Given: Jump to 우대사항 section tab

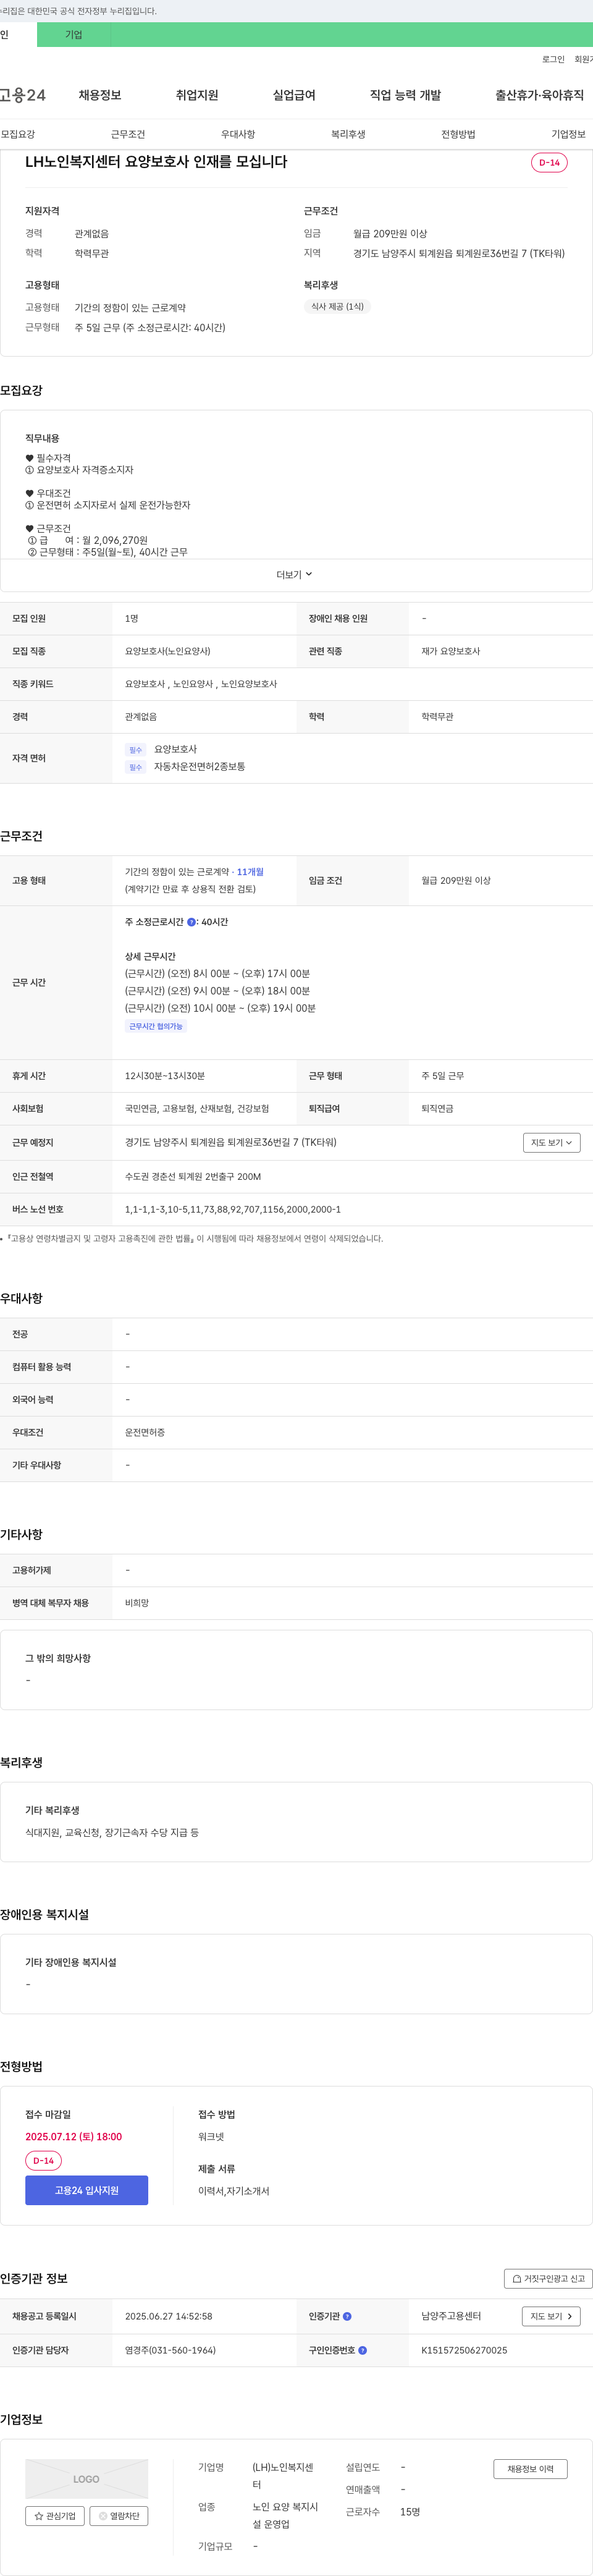Looking at the screenshot, I should pos(238,134).
